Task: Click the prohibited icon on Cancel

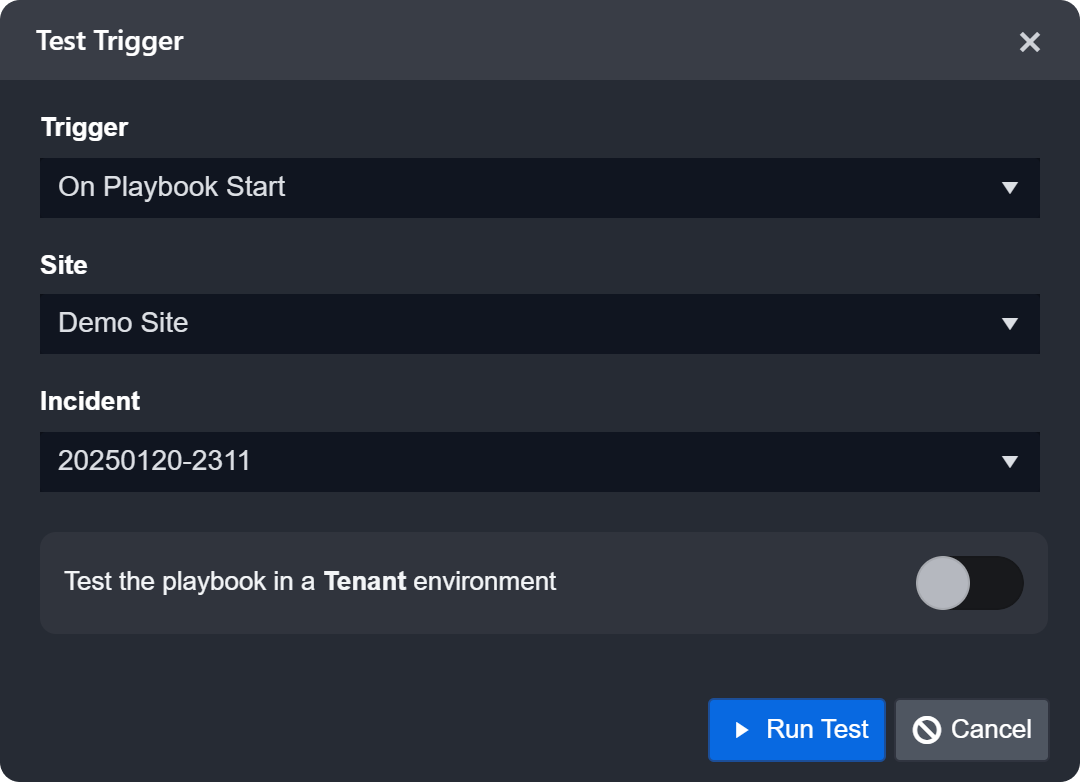Action: click(927, 730)
